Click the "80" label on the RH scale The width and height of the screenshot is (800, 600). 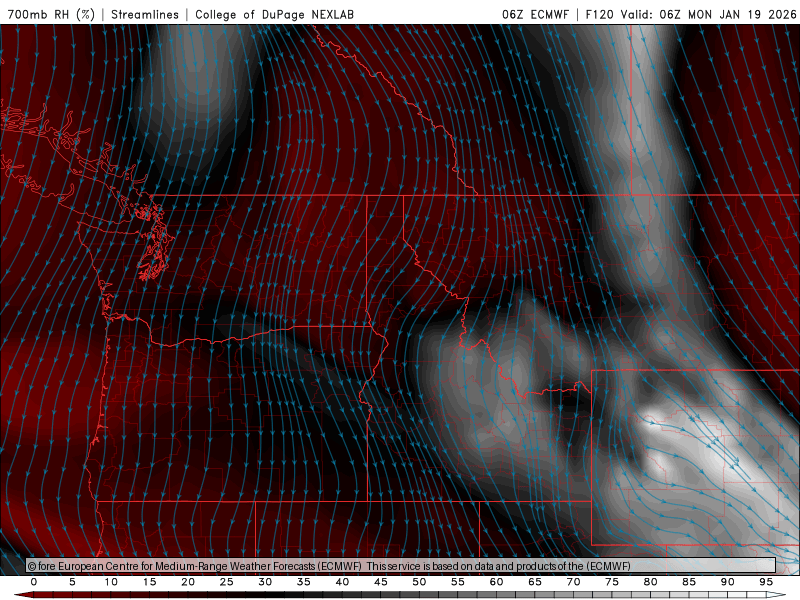click(651, 582)
